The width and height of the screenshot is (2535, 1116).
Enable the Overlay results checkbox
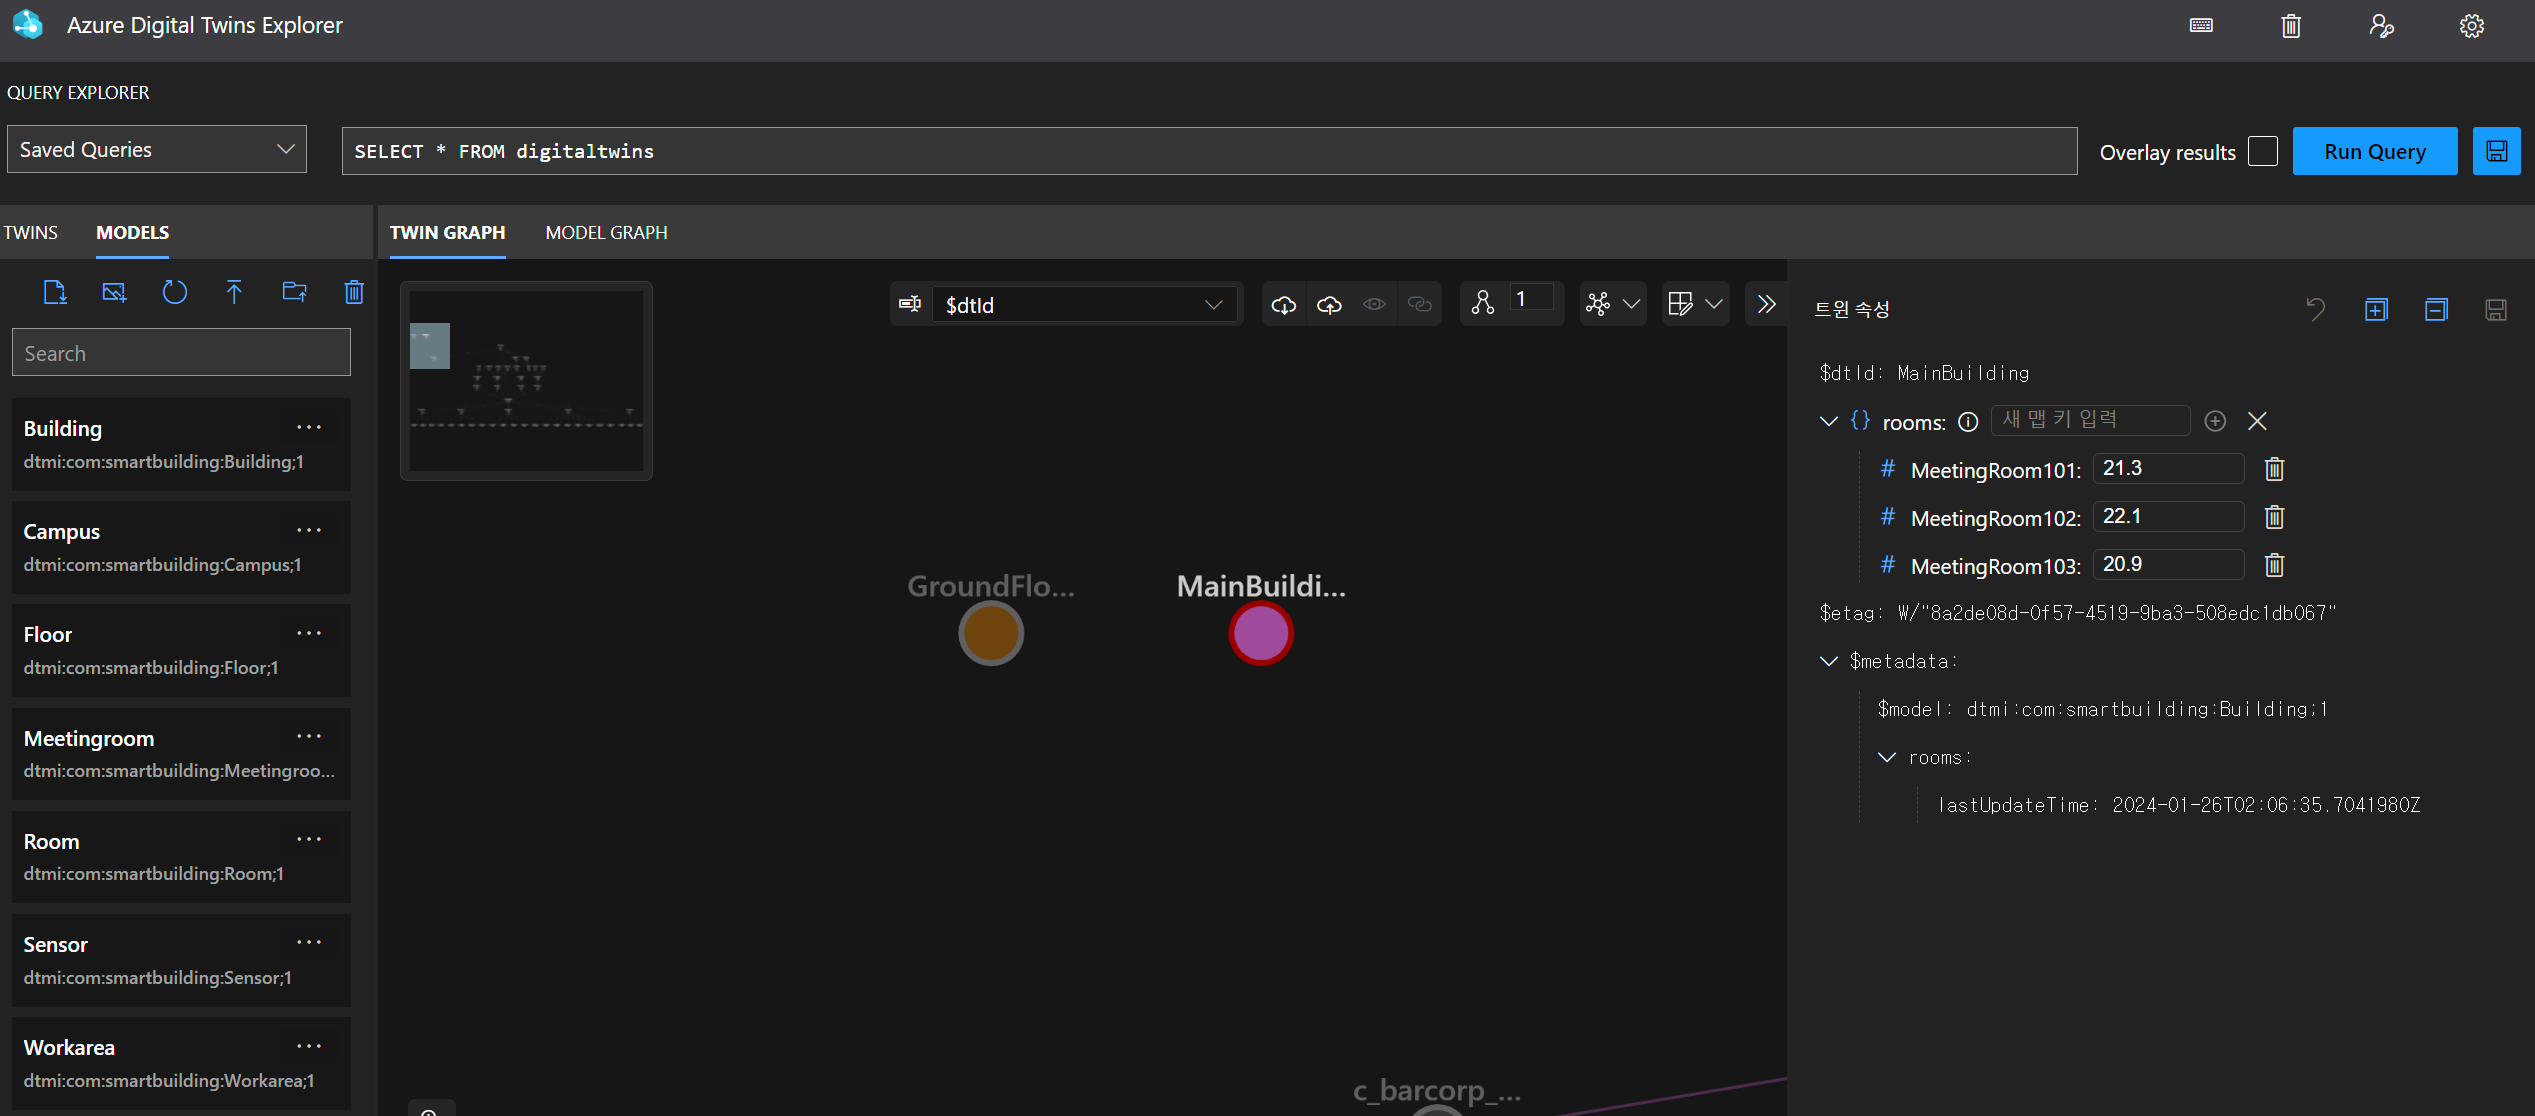[2262, 151]
